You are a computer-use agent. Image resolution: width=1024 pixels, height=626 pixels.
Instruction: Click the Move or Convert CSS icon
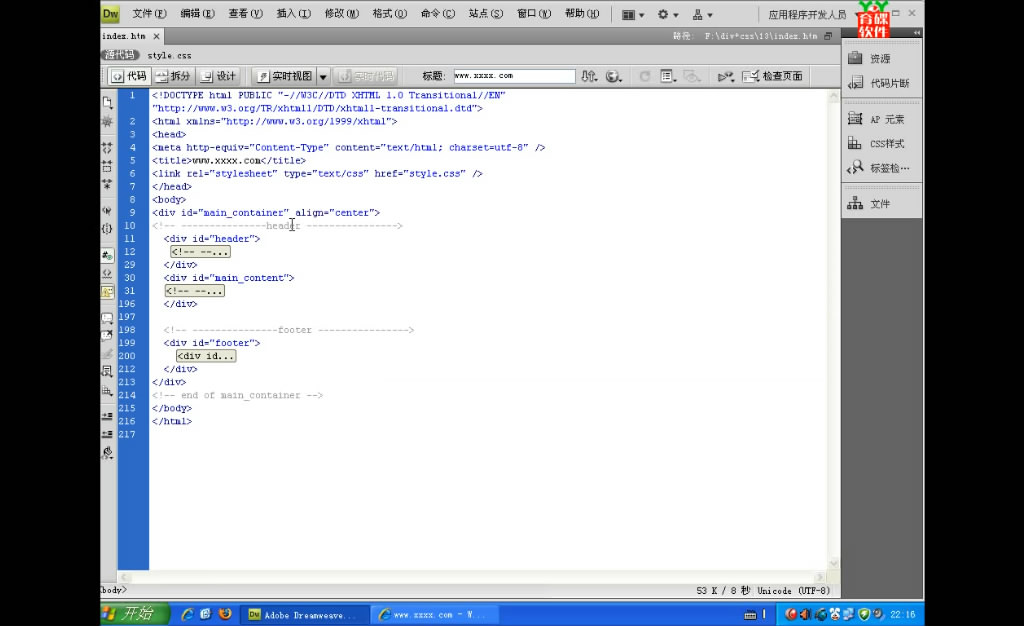click(x=108, y=390)
